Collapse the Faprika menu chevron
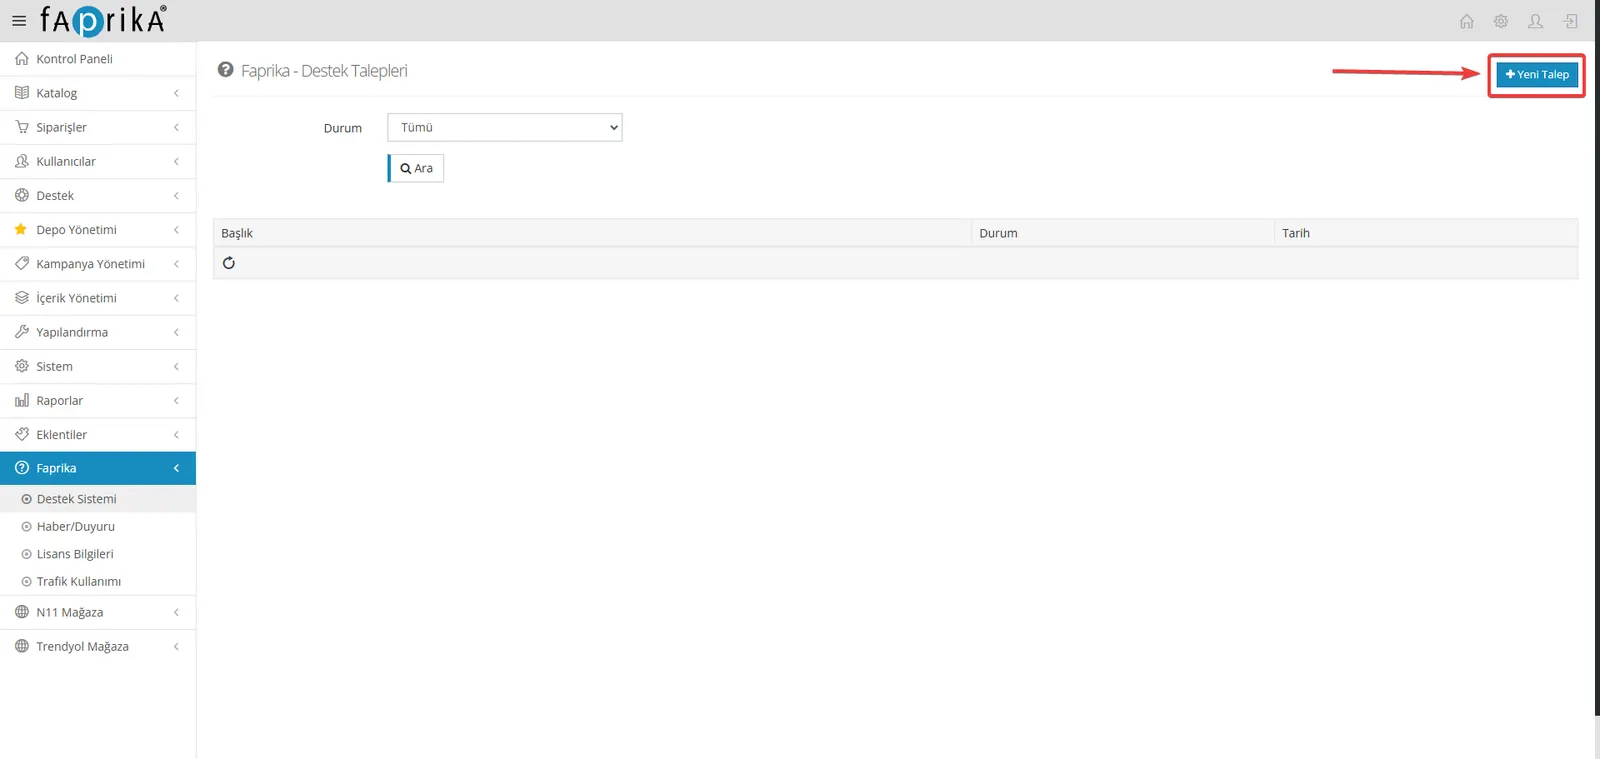The height and width of the screenshot is (759, 1600). tap(176, 468)
